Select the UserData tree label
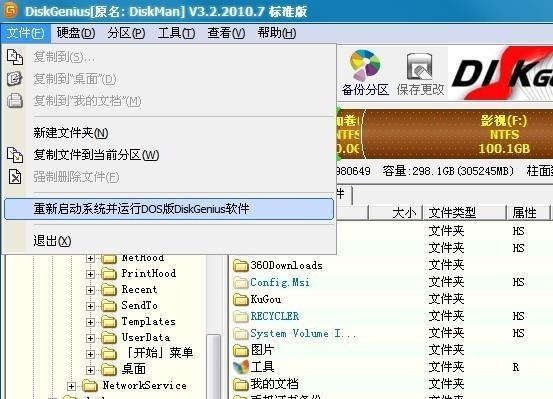Image resolution: width=553 pixels, height=399 pixels. click(x=146, y=338)
